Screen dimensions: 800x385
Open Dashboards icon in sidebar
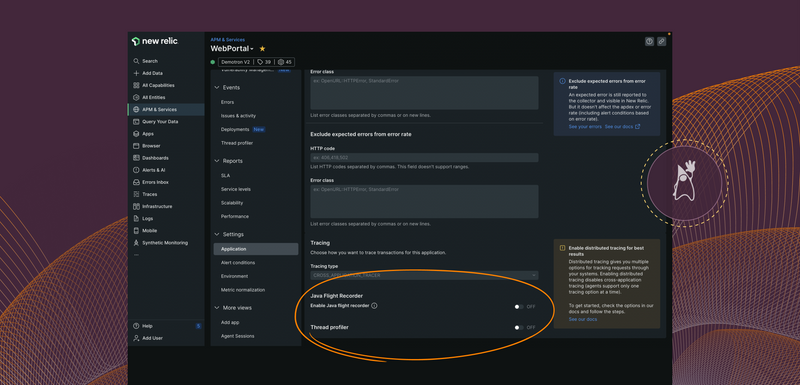tap(136, 158)
